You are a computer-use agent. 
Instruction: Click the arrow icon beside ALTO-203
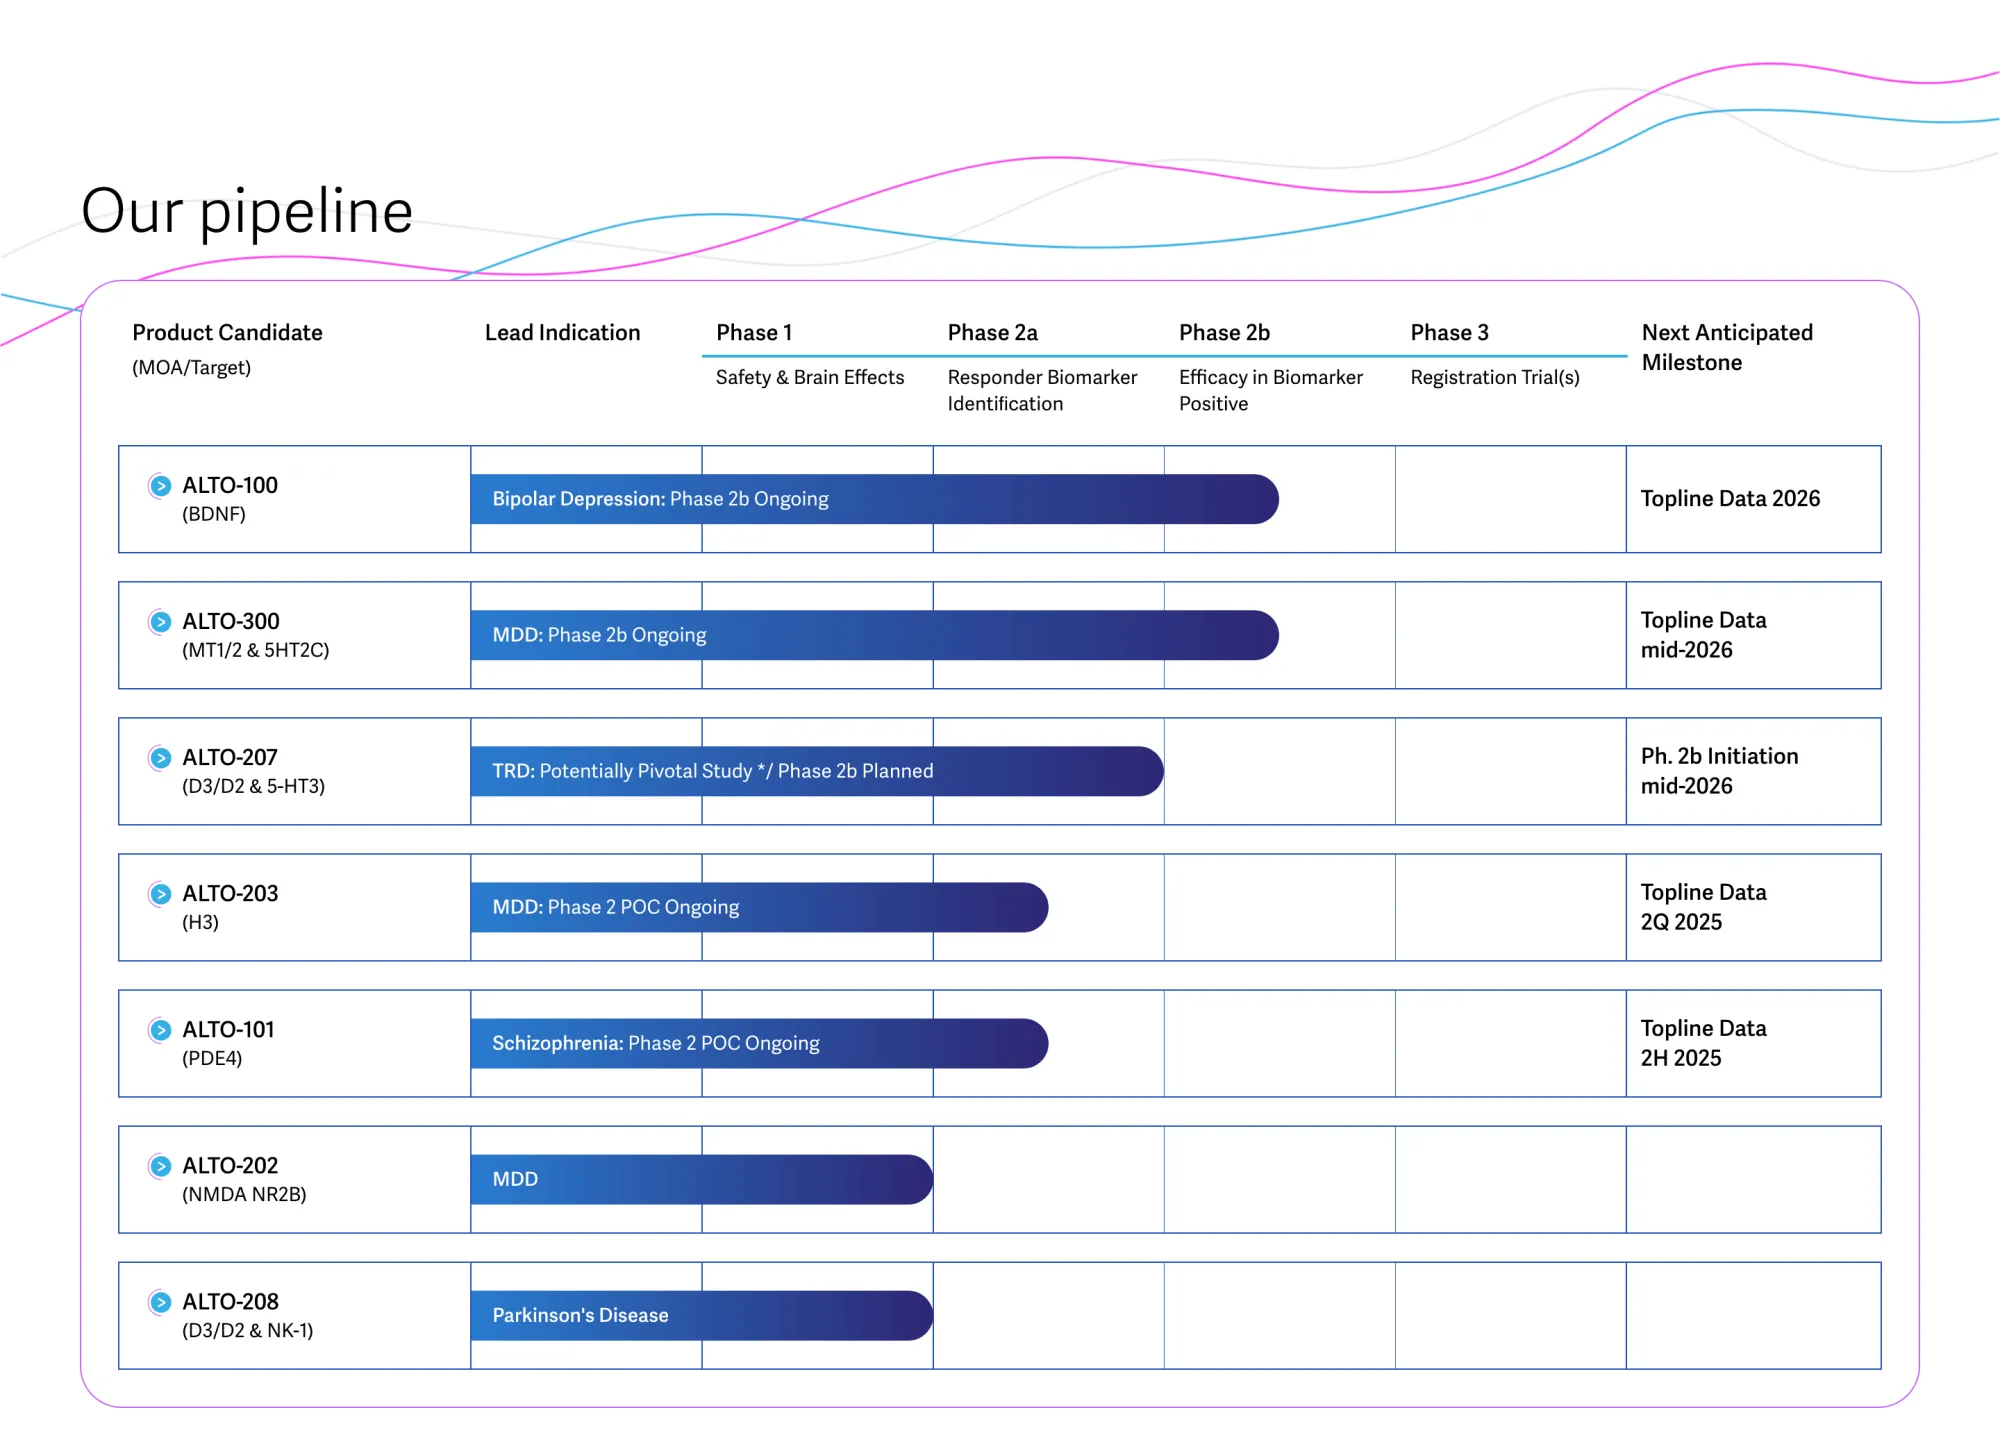160,894
